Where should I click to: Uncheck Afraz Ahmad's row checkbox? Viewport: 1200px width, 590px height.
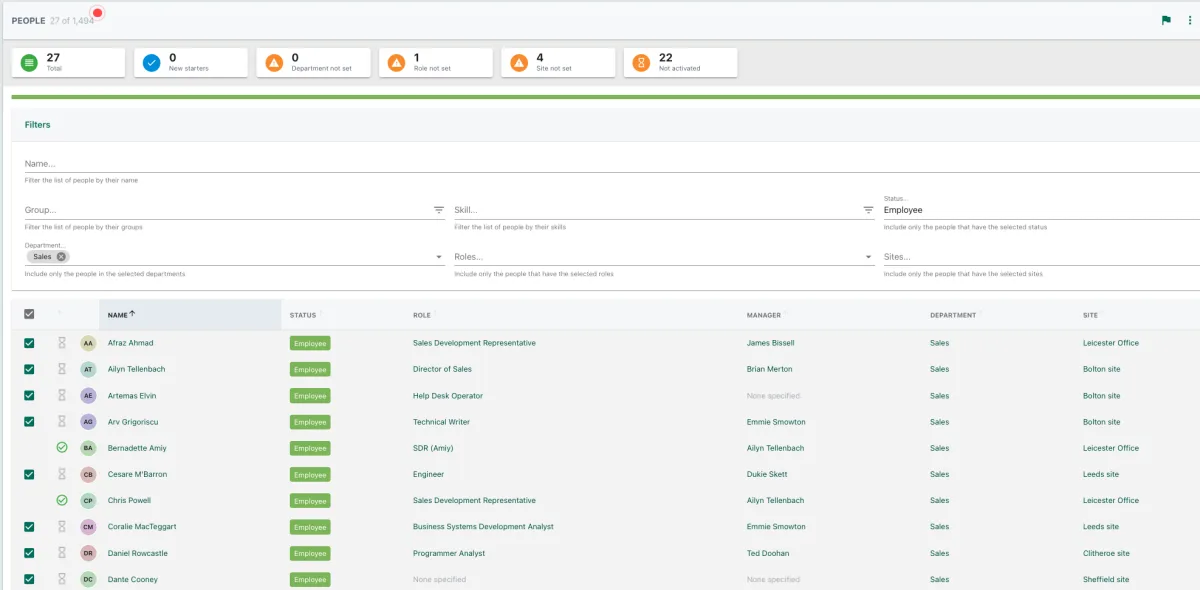coord(29,343)
